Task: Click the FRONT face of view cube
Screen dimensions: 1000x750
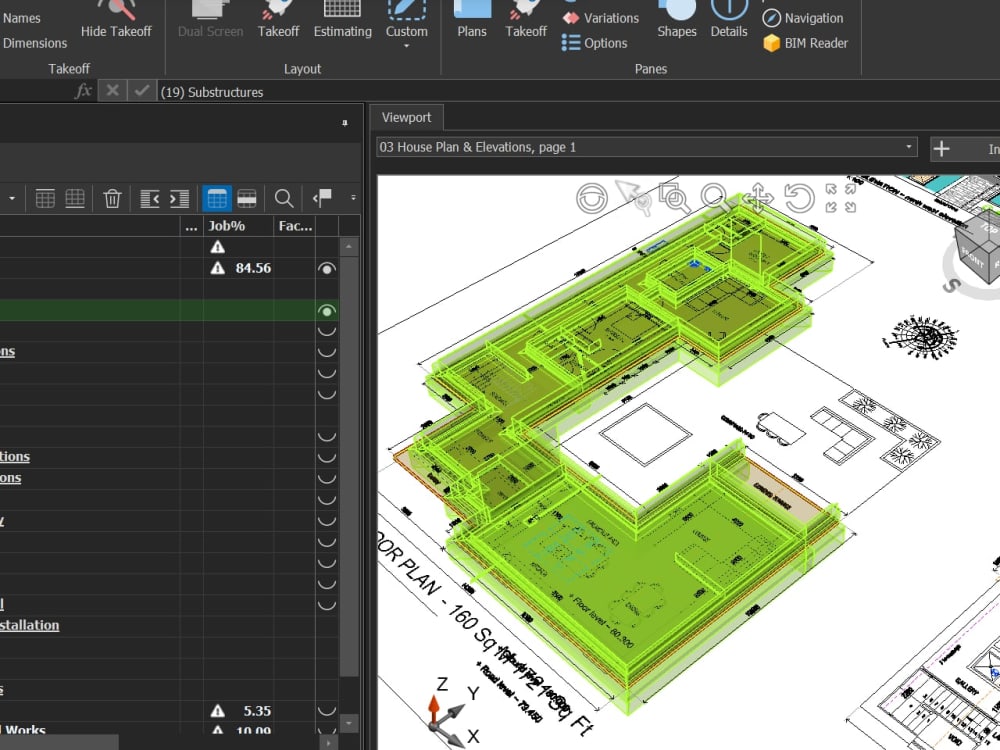Action: [973, 258]
